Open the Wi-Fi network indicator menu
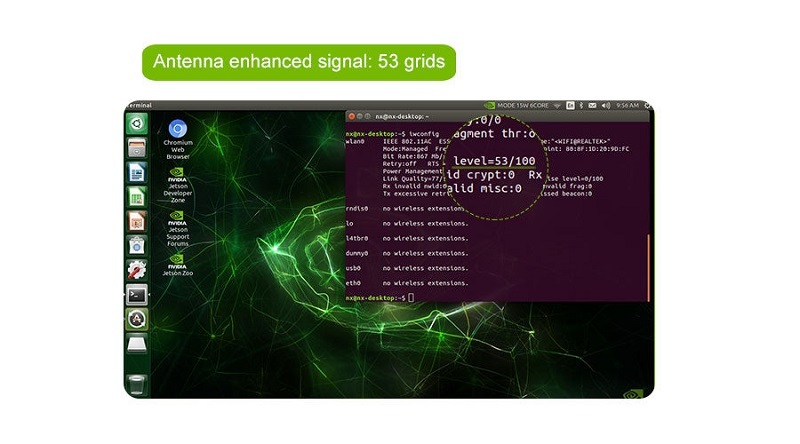 click(557, 106)
